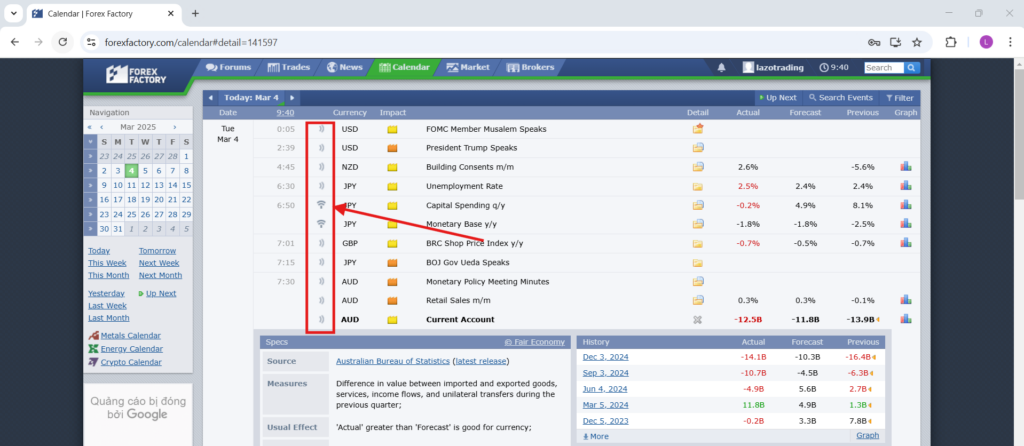Open lazotrading user profile menu
This screenshot has width=1024, height=446.
773,67
